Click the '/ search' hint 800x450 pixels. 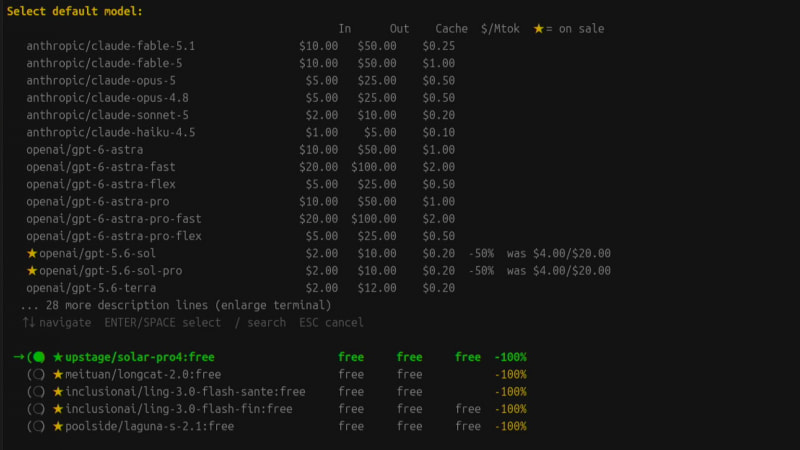(260, 323)
